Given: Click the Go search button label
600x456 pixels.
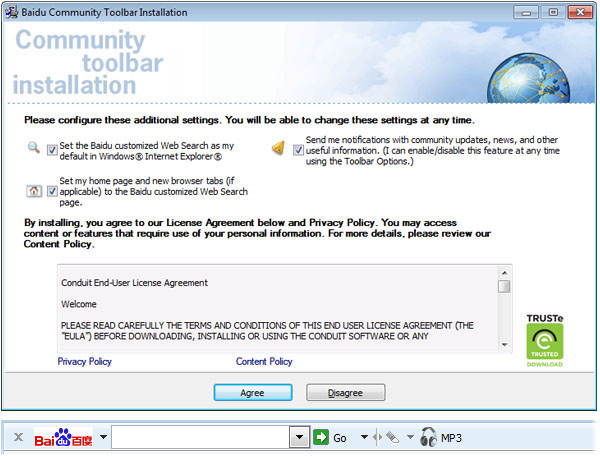Looking at the screenshot, I should click(x=340, y=438).
